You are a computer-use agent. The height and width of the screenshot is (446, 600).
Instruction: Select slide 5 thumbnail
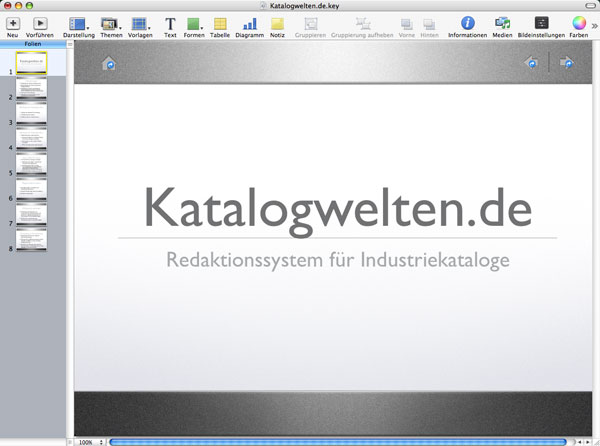tap(31, 164)
